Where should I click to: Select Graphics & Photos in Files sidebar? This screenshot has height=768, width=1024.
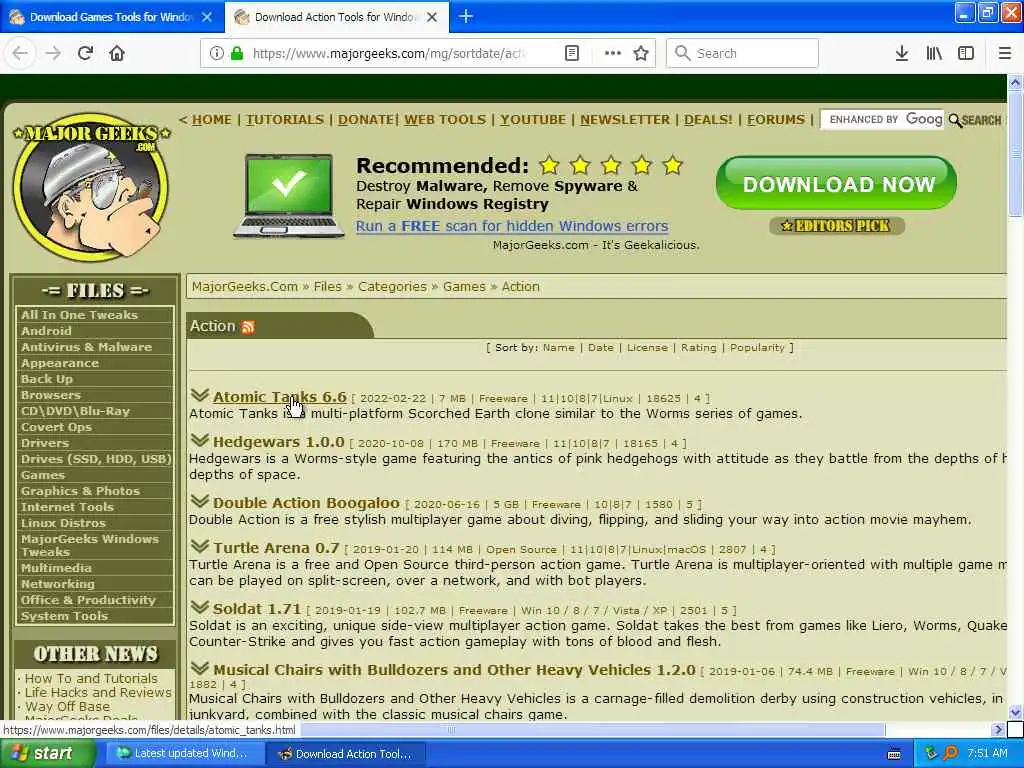click(80, 491)
